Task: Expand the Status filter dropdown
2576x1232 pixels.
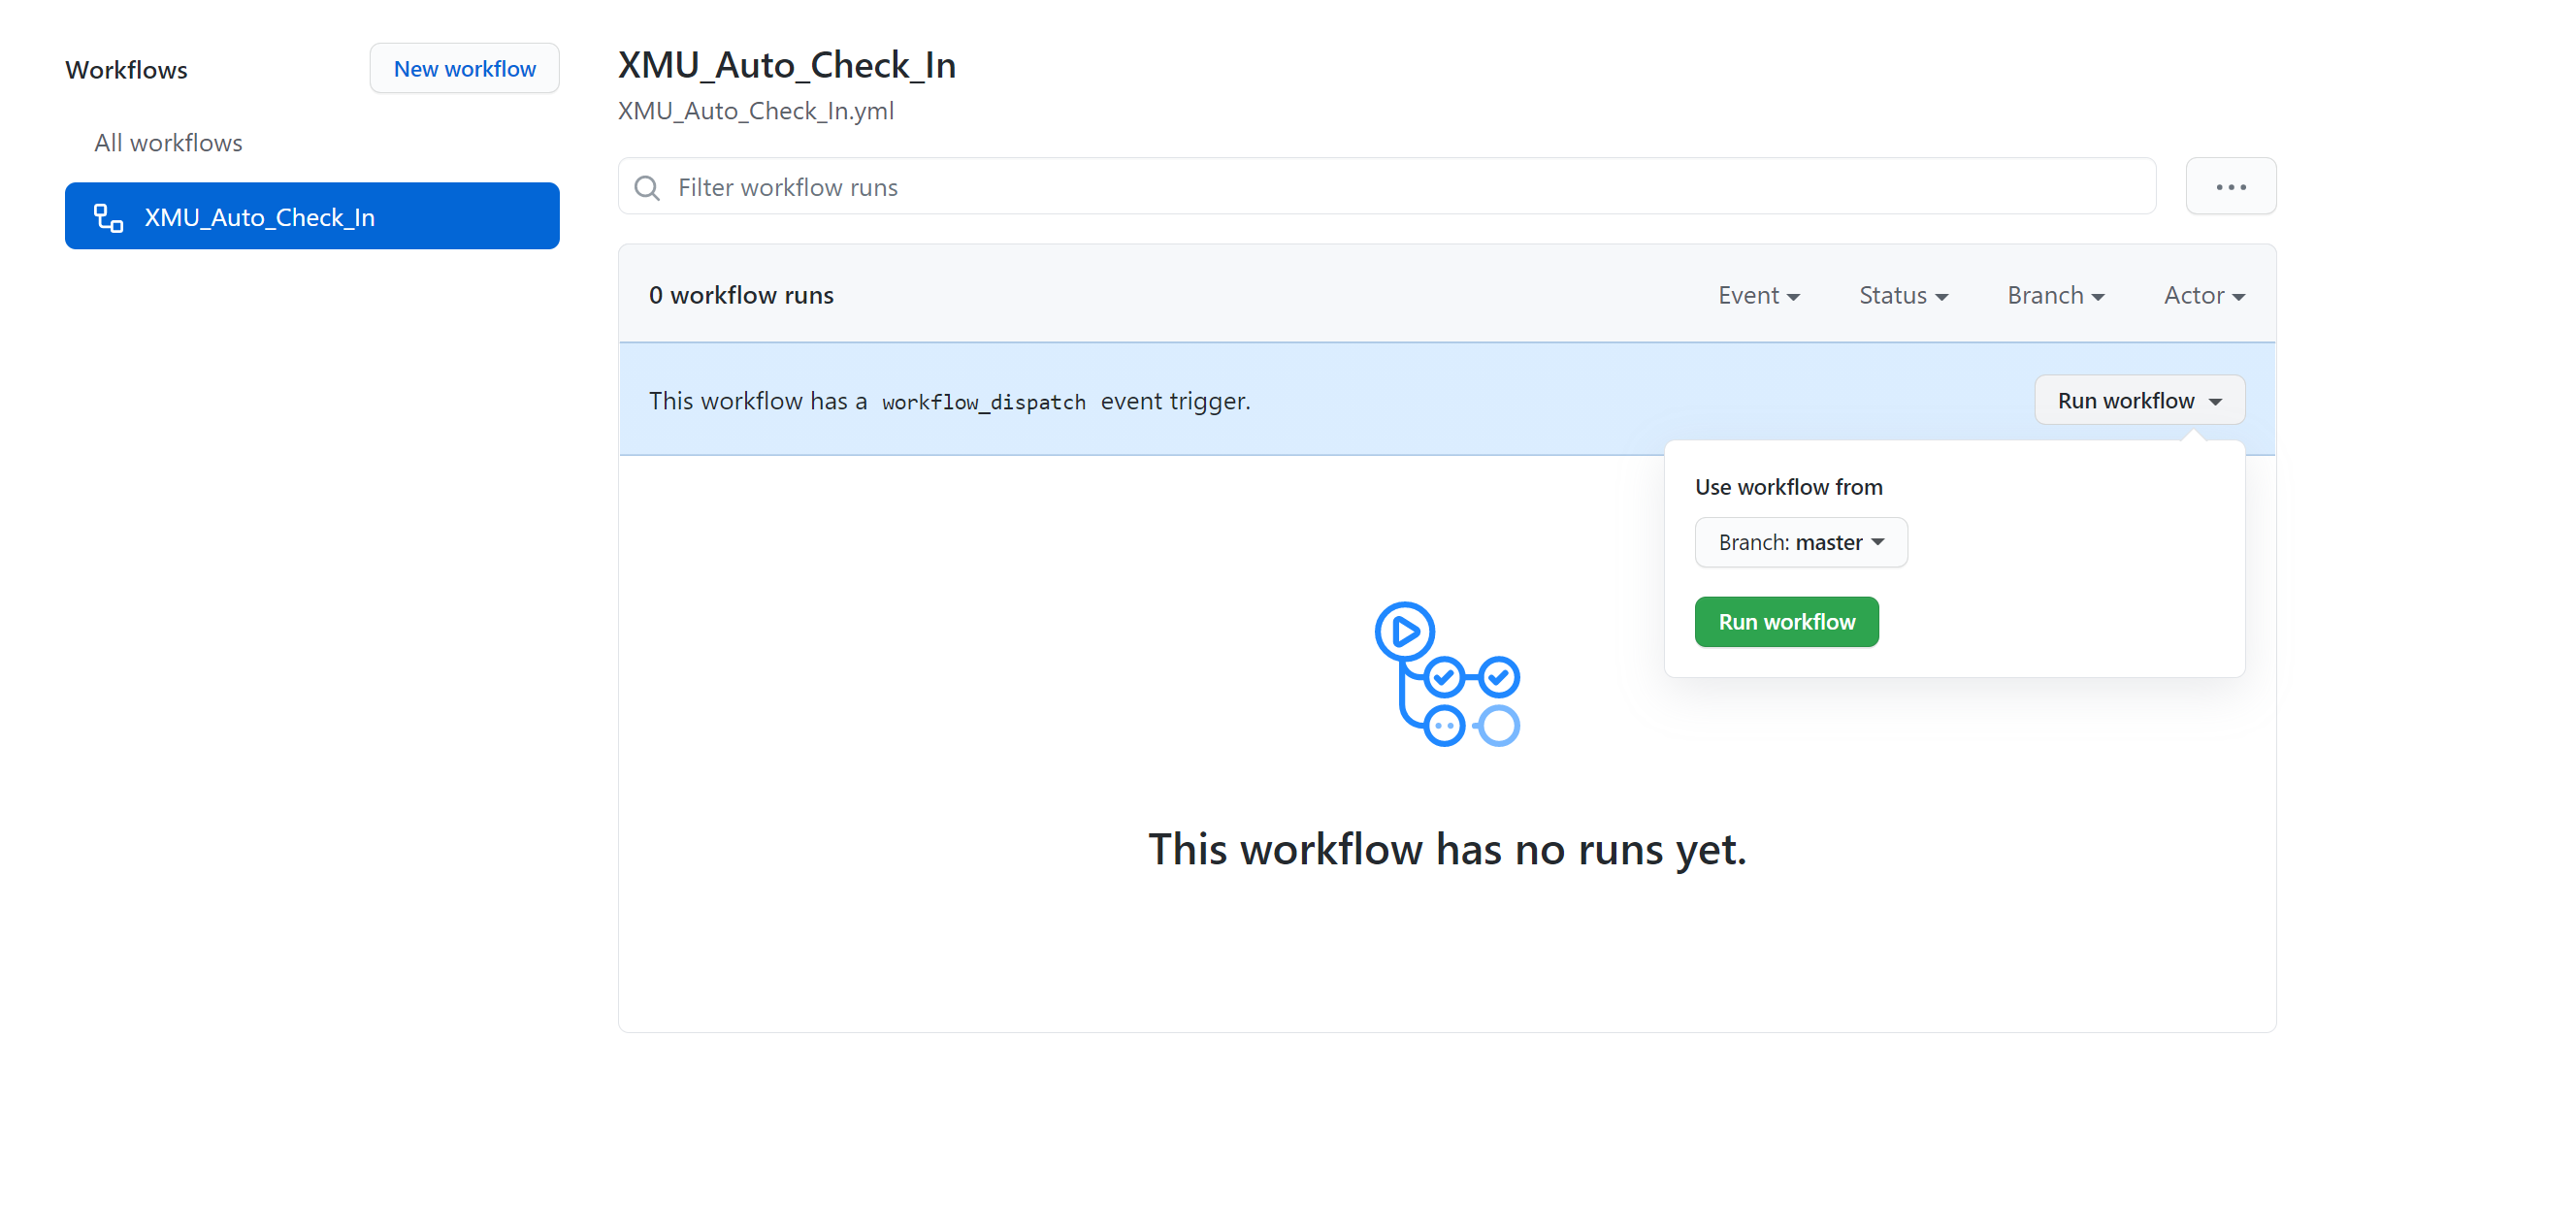Action: [x=1902, y=296]
